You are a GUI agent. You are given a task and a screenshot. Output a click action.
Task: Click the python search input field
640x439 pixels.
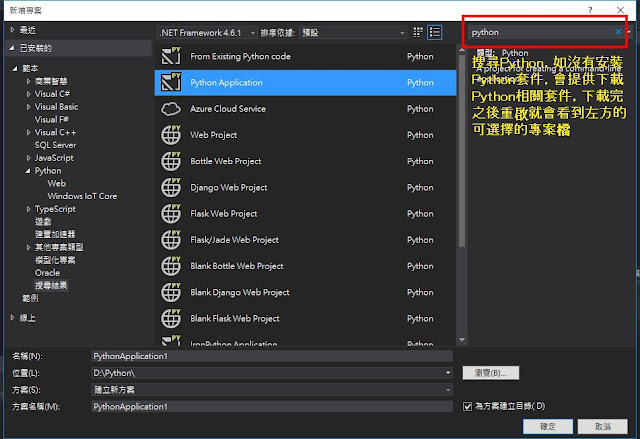click(x=541, y=32)
